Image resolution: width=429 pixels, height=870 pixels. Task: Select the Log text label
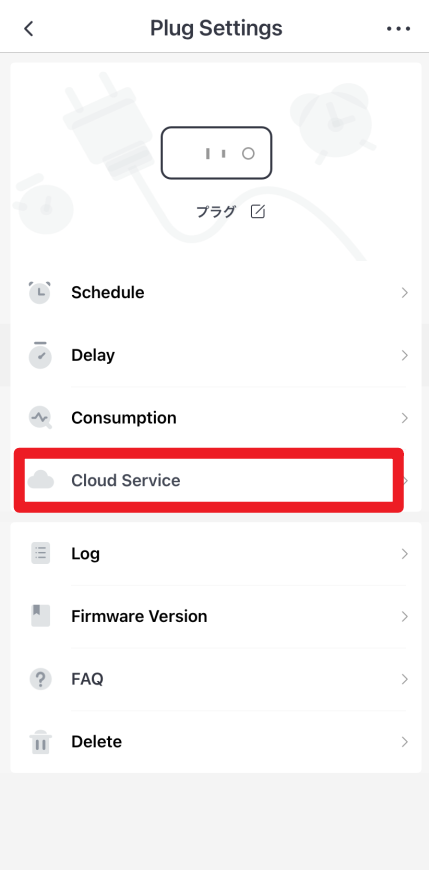[85, 554]
